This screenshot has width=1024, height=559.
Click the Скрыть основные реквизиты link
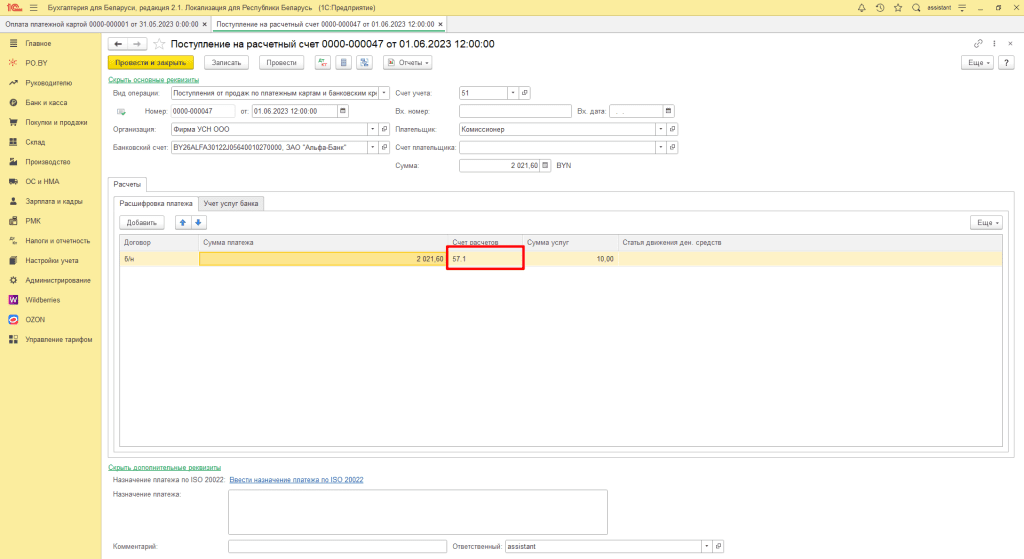point(153,79)
